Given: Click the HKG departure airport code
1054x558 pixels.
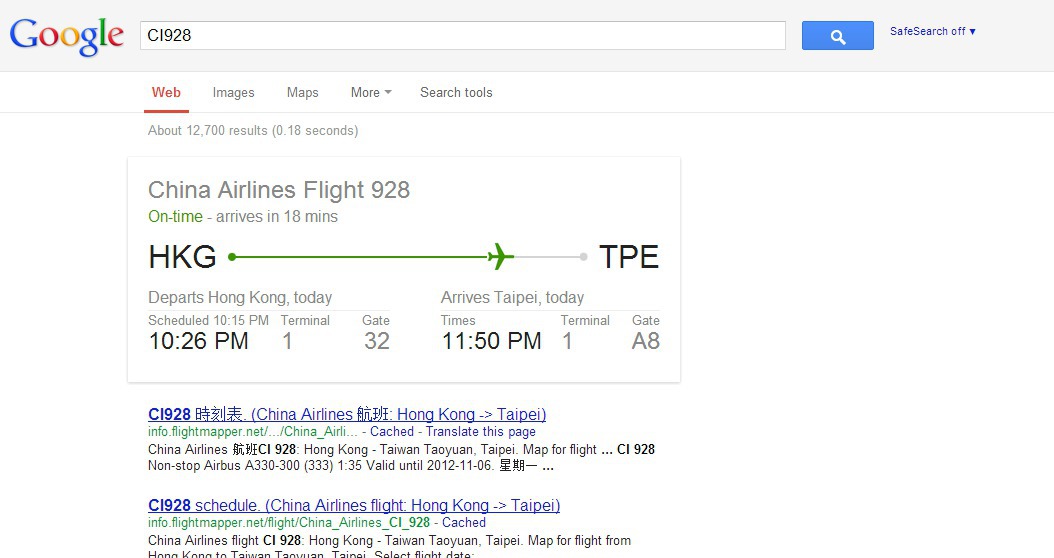Looking at the screenshot, I should (182, 257).
